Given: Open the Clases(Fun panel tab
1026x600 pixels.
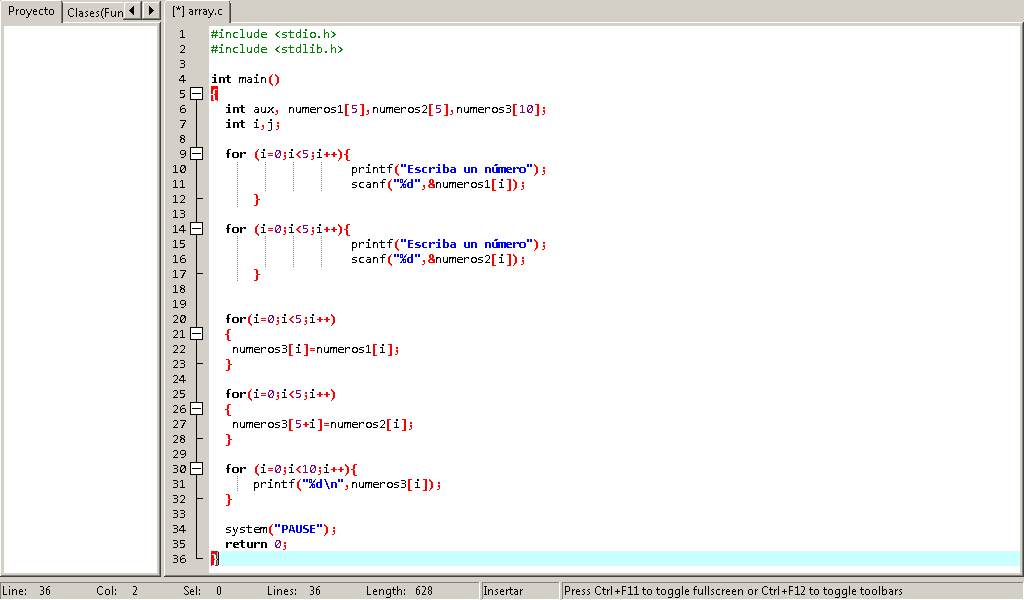Looking at the screenshot, I should pos(97,13).
